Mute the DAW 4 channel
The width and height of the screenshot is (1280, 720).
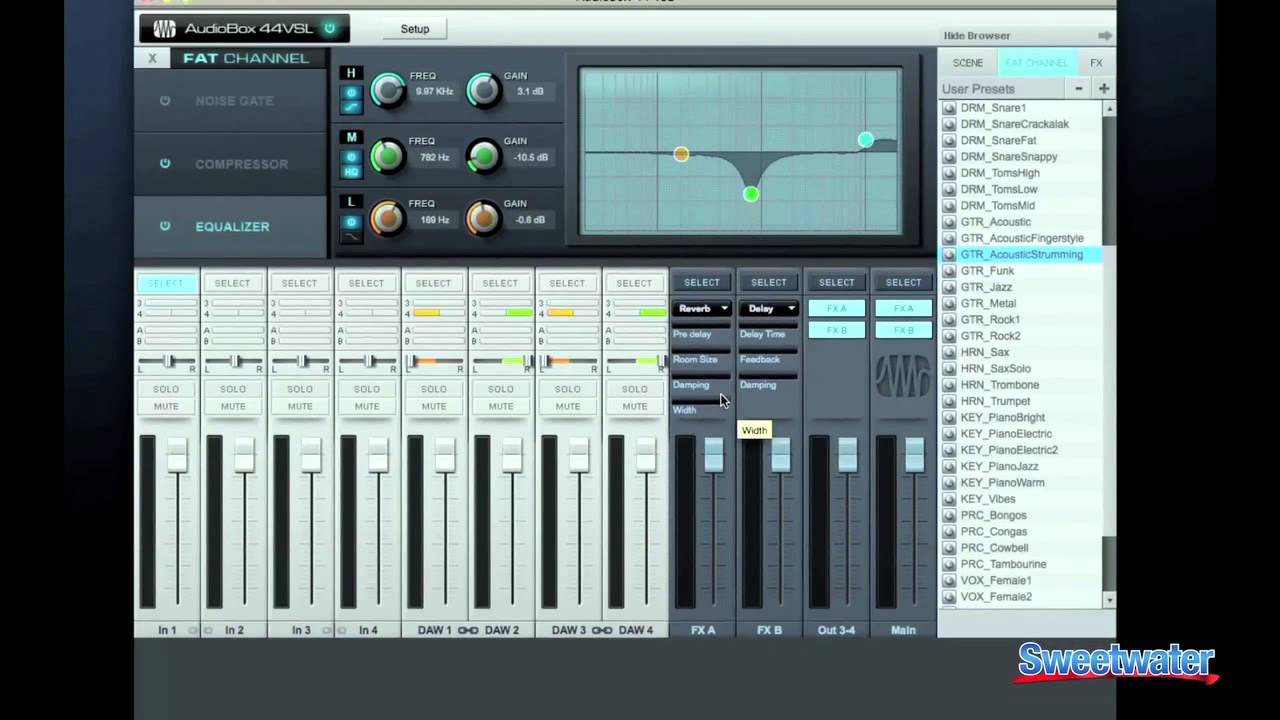point(635,406)
